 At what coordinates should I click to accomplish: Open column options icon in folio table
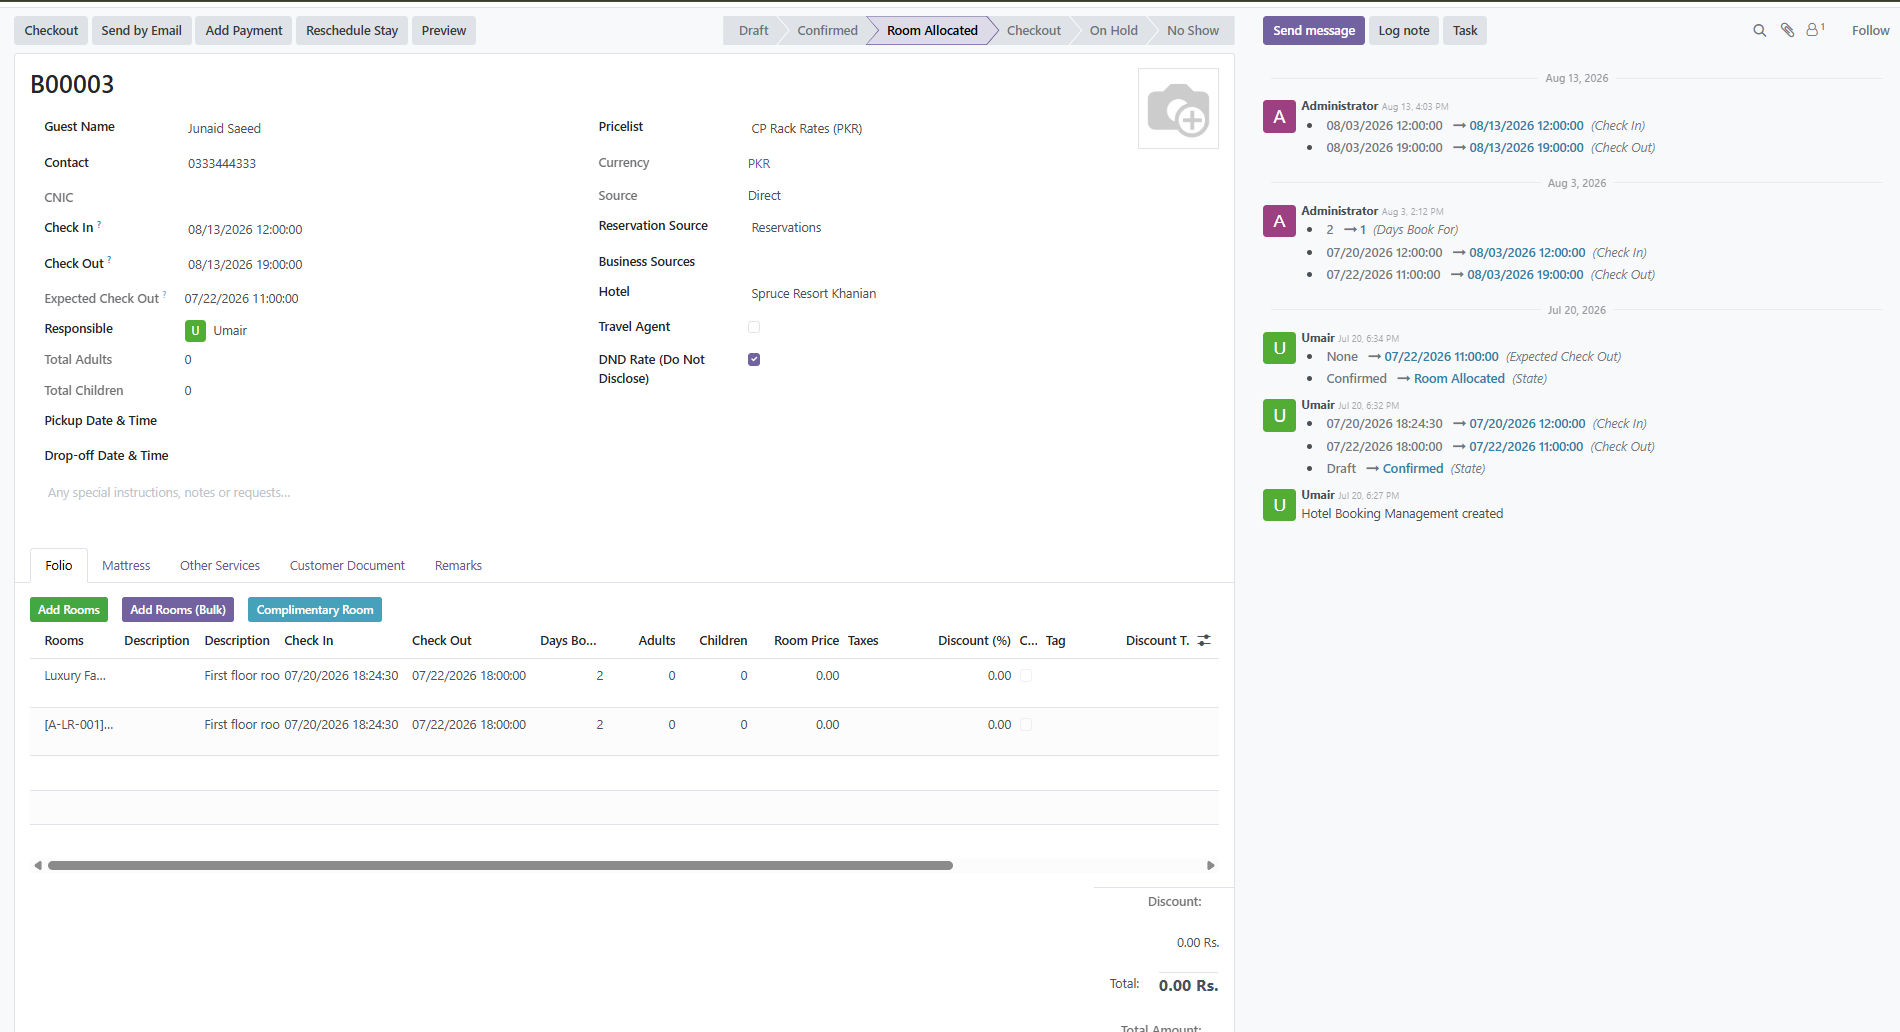click(x=1204, y=641)
